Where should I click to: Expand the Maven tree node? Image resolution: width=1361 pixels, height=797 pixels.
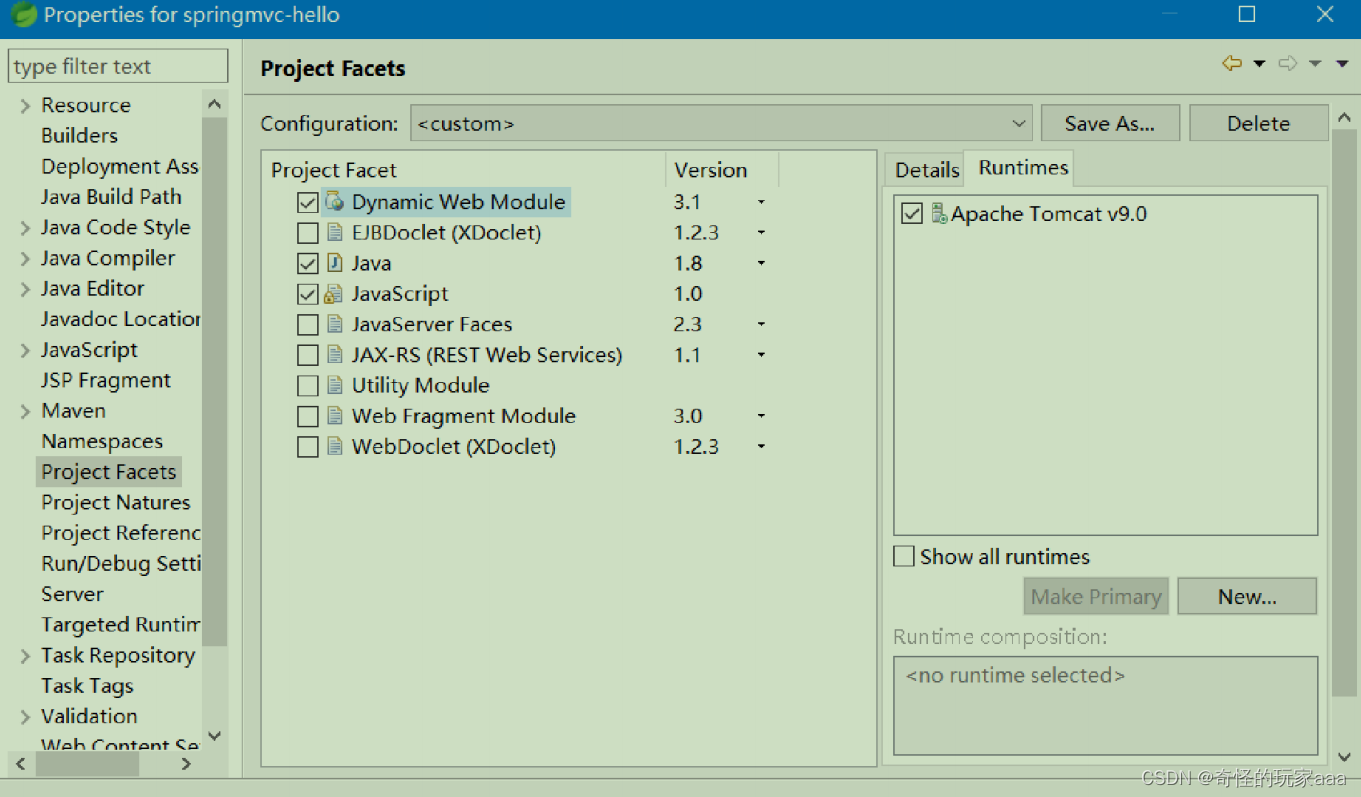click(x=25, y=412)
